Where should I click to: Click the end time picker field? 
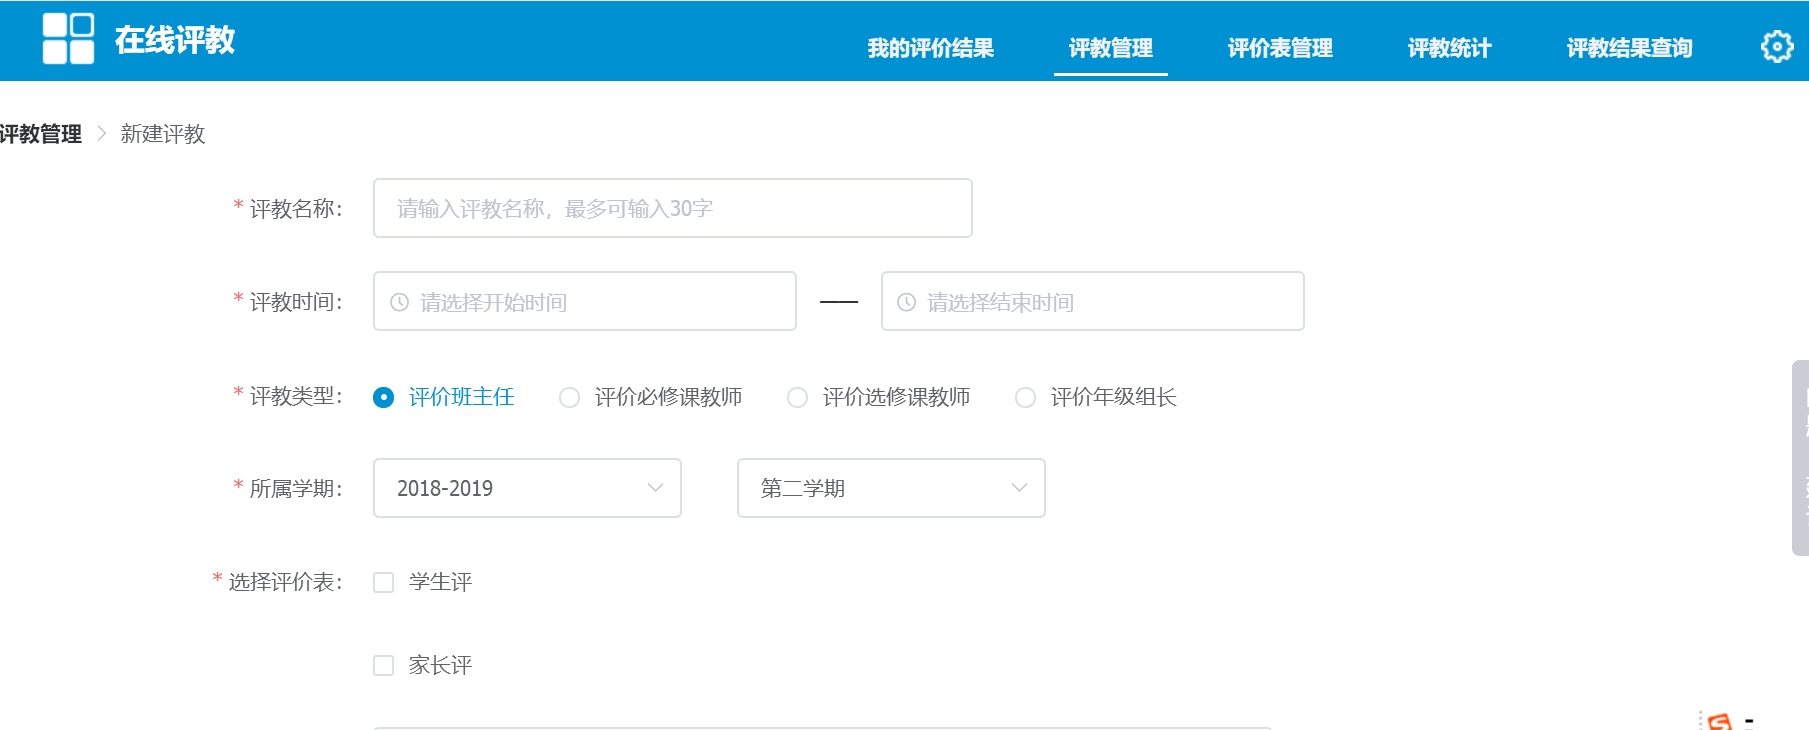click(x=1092, y=301)
